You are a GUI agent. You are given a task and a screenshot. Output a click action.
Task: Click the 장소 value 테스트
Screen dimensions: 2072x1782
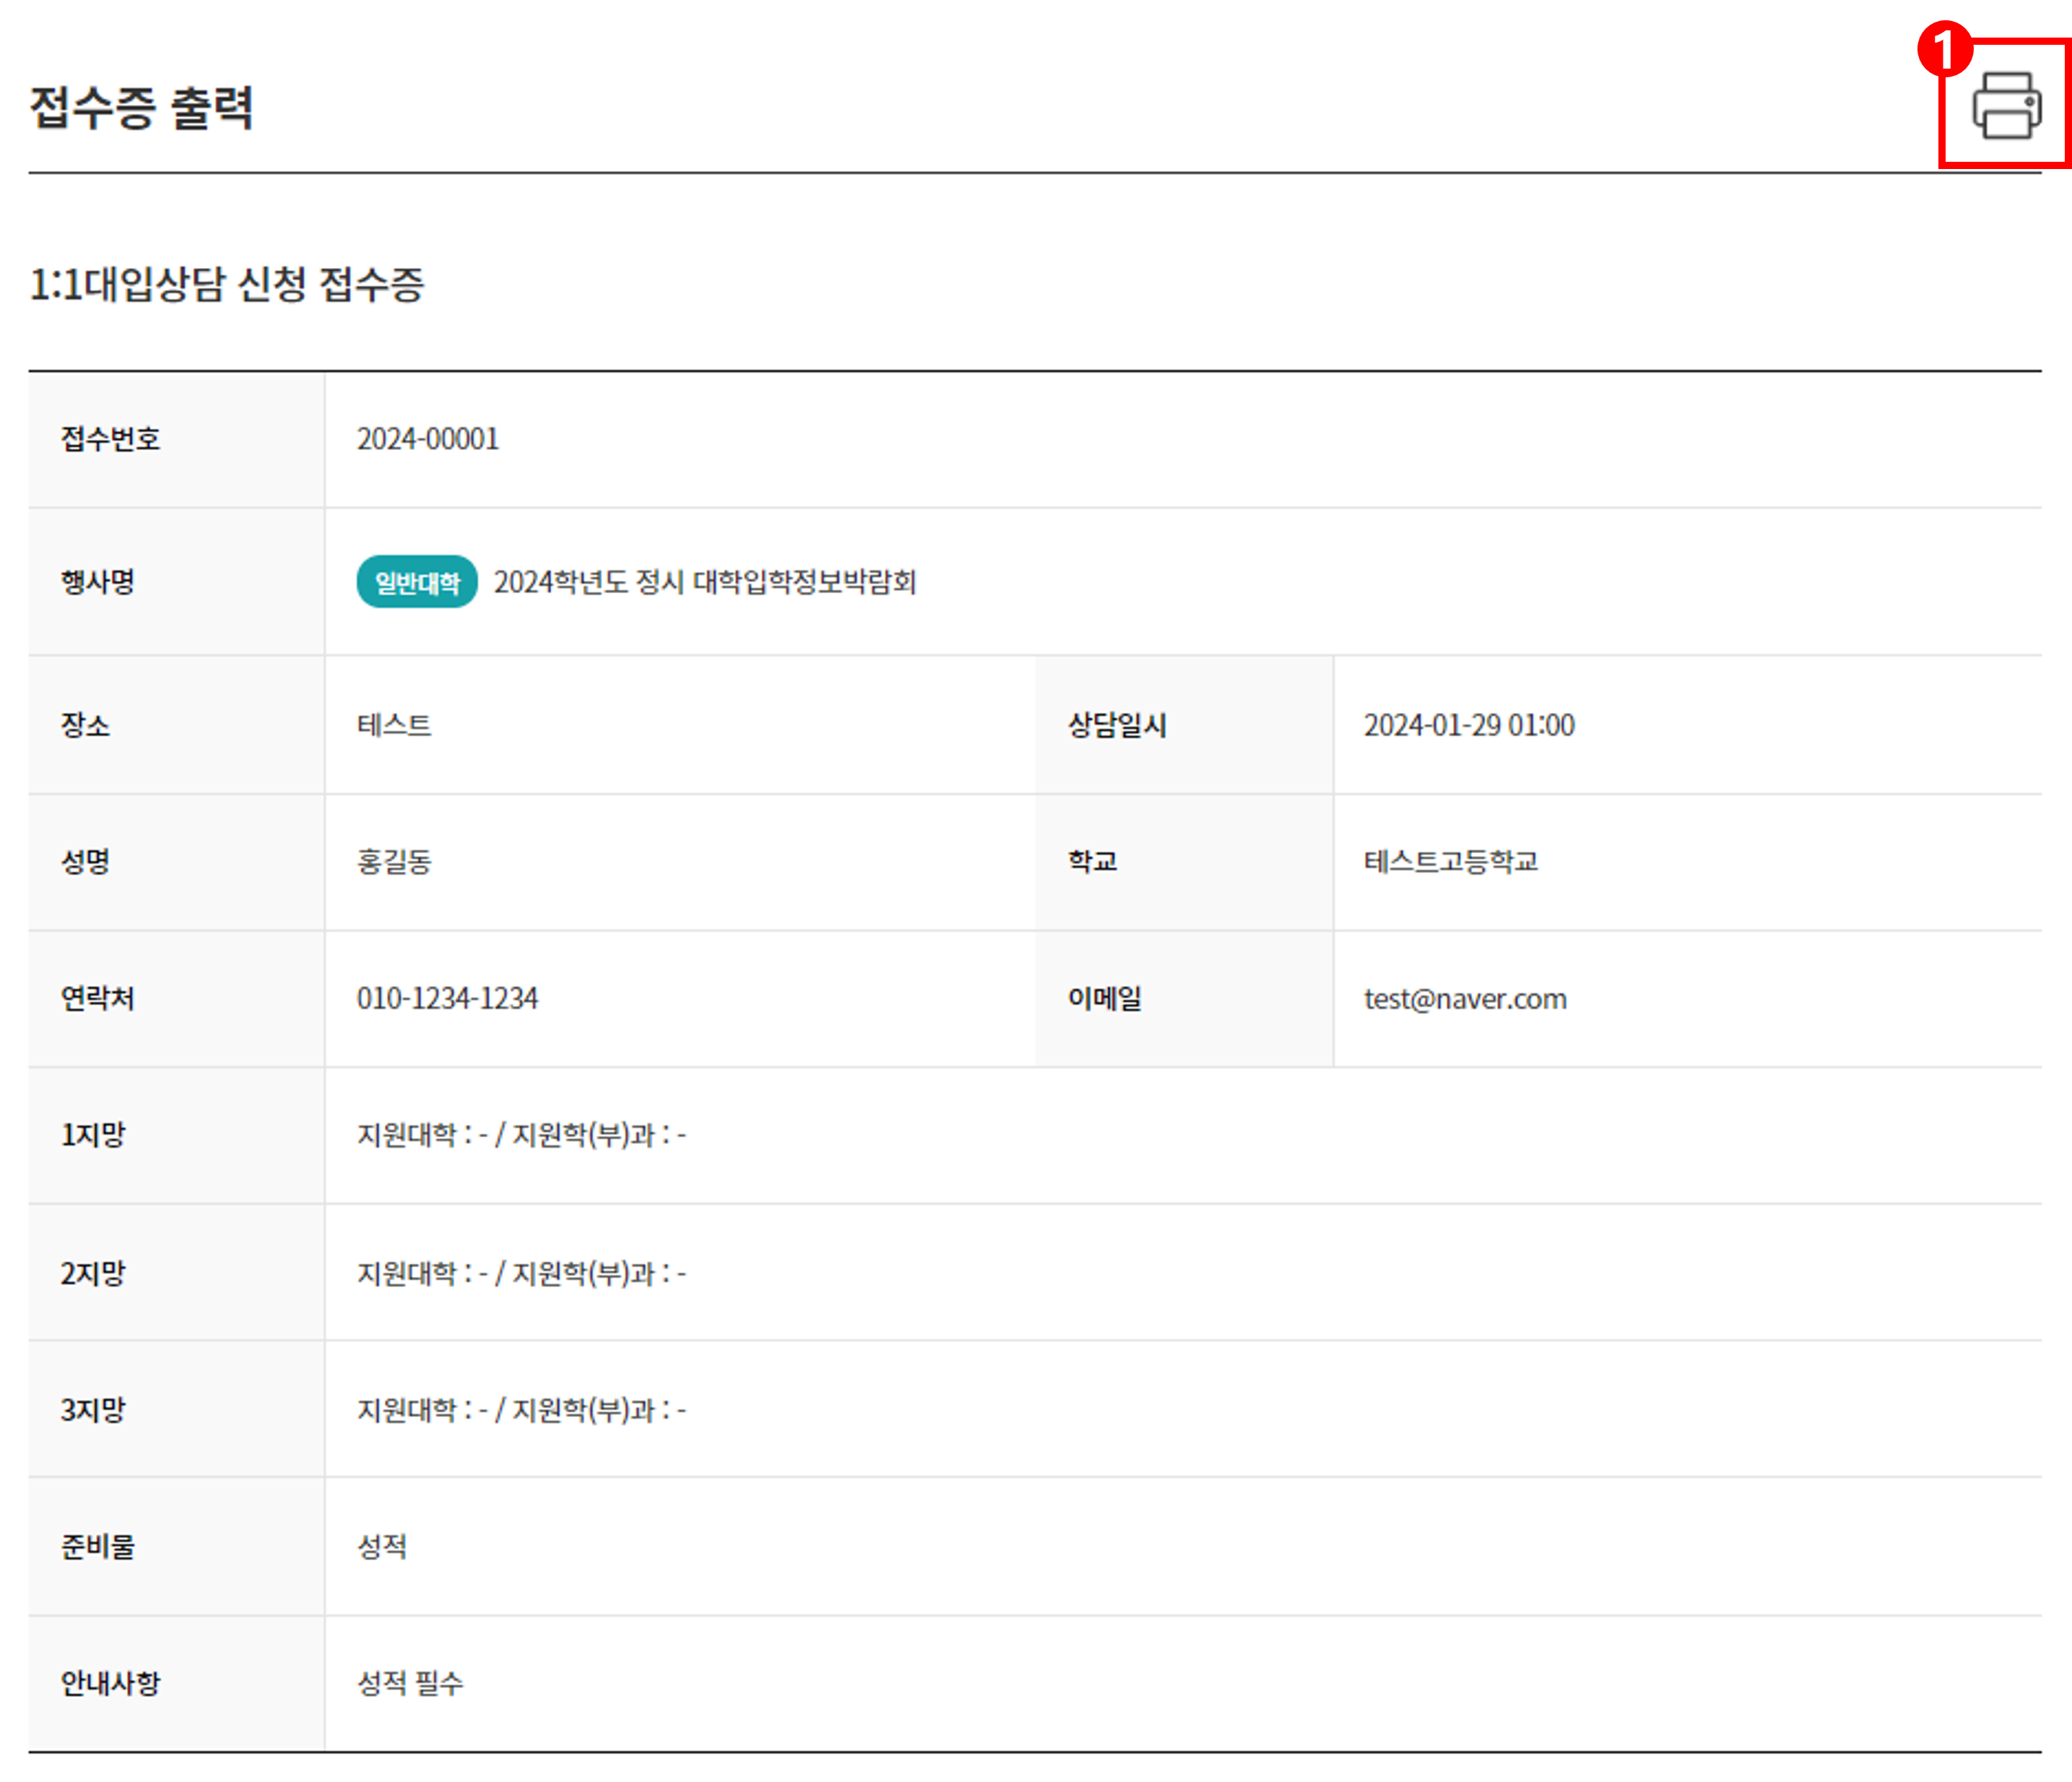click(394, 725)
